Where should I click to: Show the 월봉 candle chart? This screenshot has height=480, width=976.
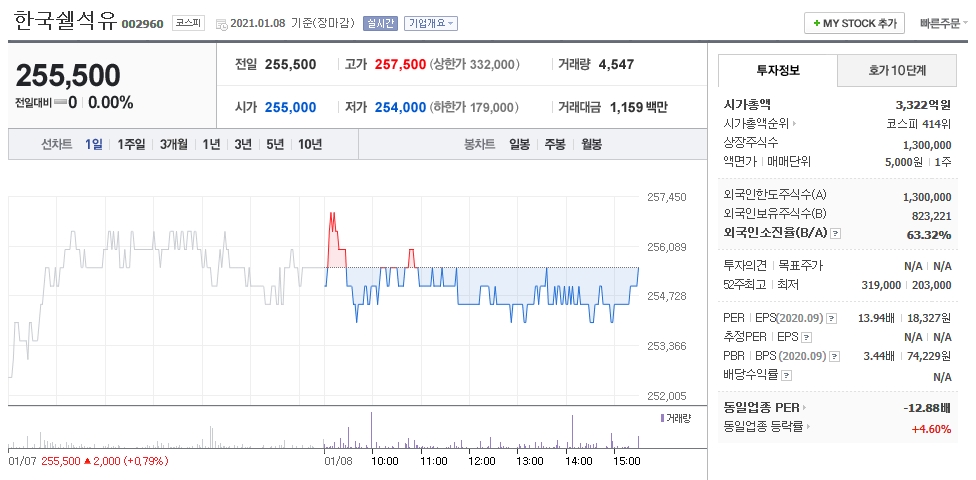[591, 144]
